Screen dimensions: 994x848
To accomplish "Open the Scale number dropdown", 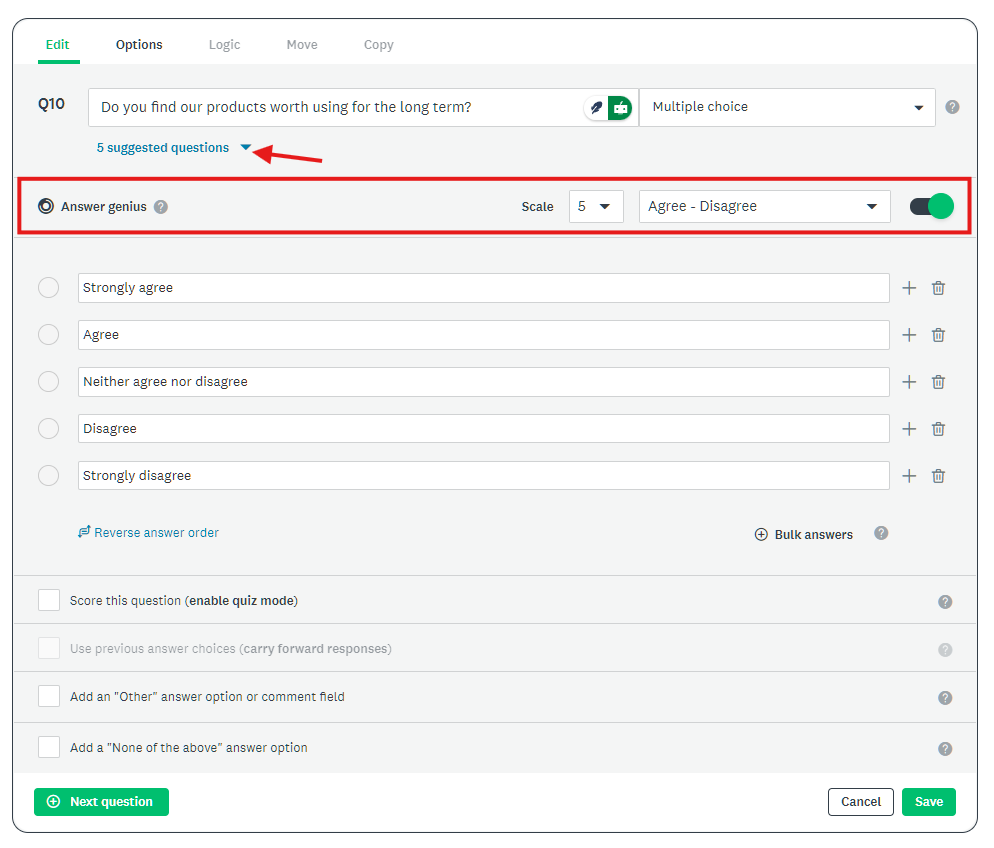I will 595,207.
